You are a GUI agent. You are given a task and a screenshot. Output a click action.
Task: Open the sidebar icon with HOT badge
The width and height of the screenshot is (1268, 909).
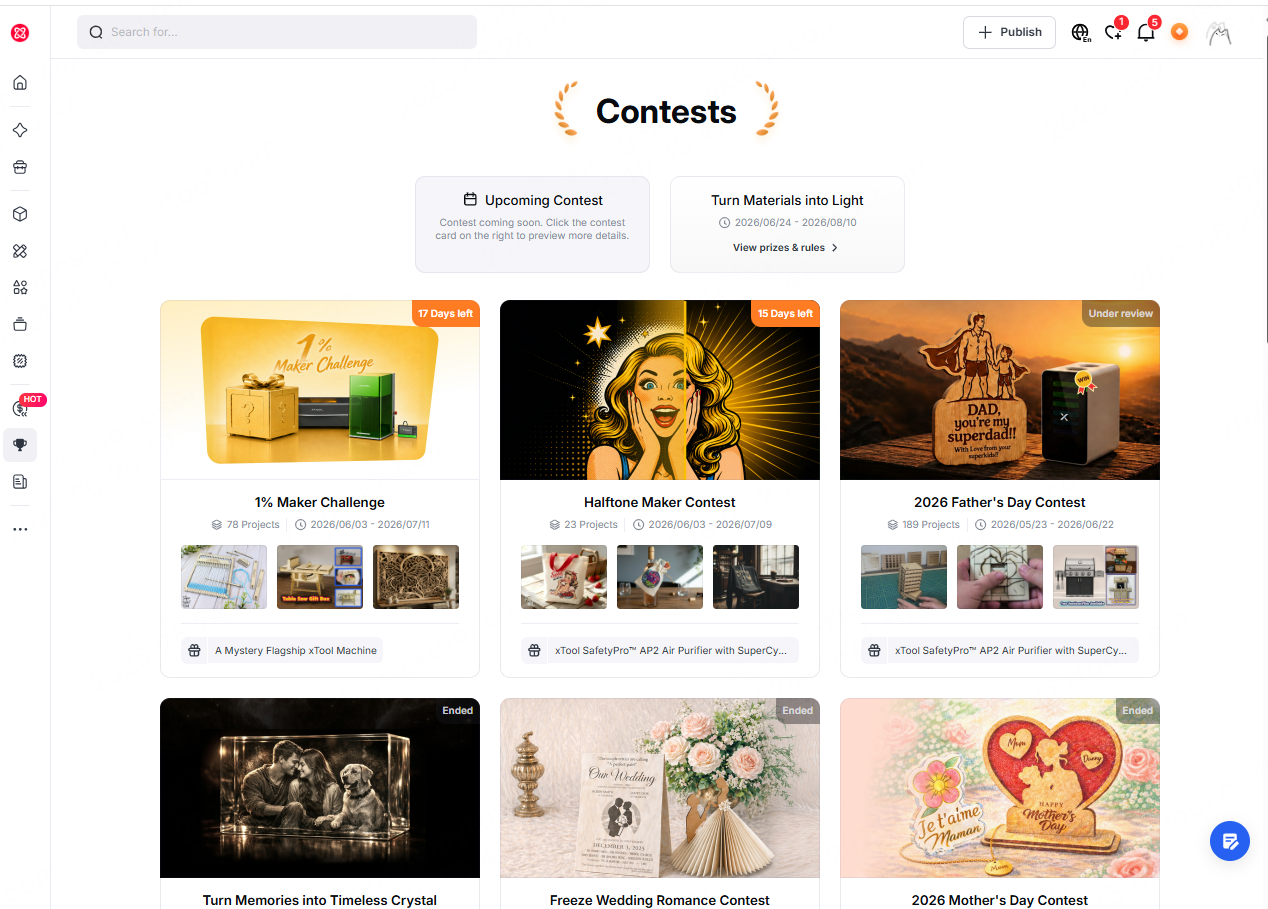coord(20,408)
